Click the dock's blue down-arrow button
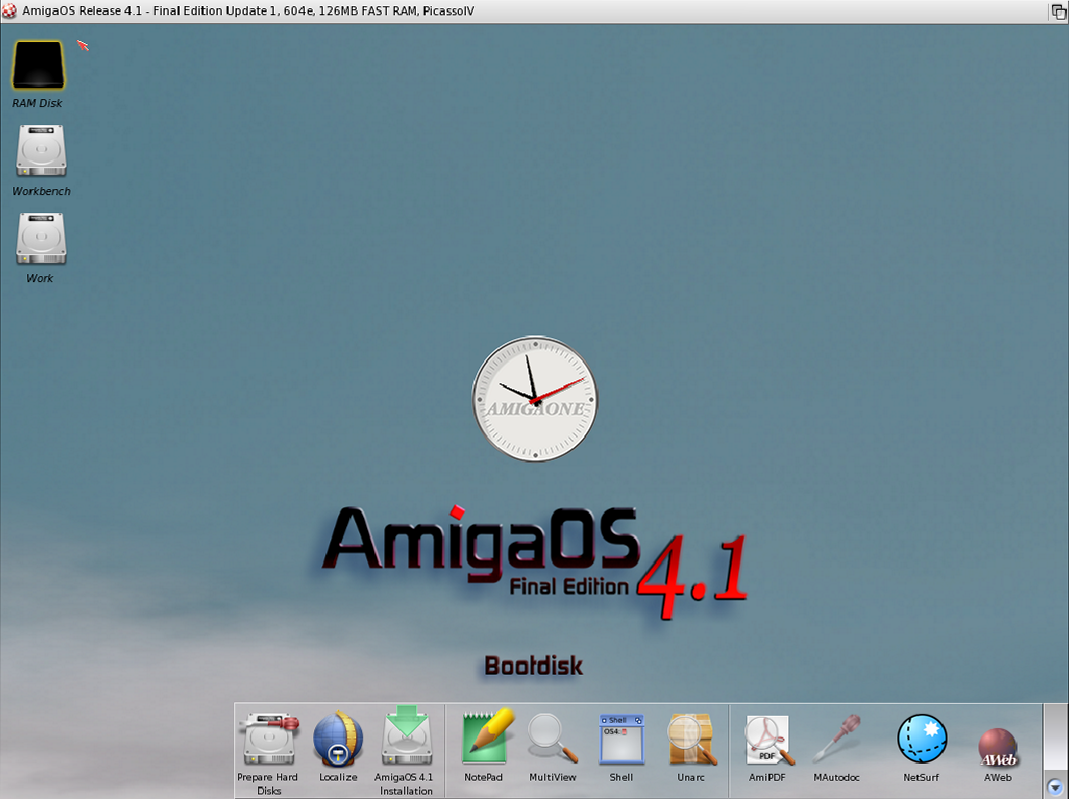This screenshot has height=799, width=1069. click(x=1055, y=786)
